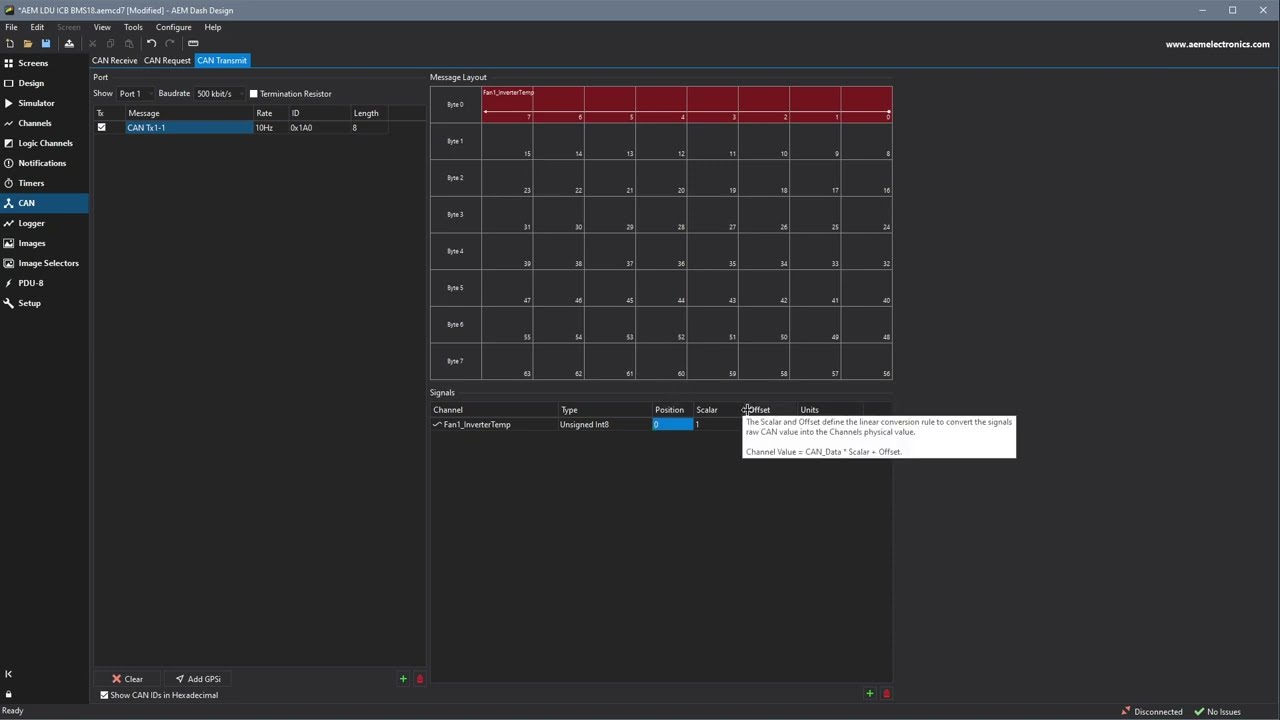Click bit 15 cell in message layout

coord(507,141)
